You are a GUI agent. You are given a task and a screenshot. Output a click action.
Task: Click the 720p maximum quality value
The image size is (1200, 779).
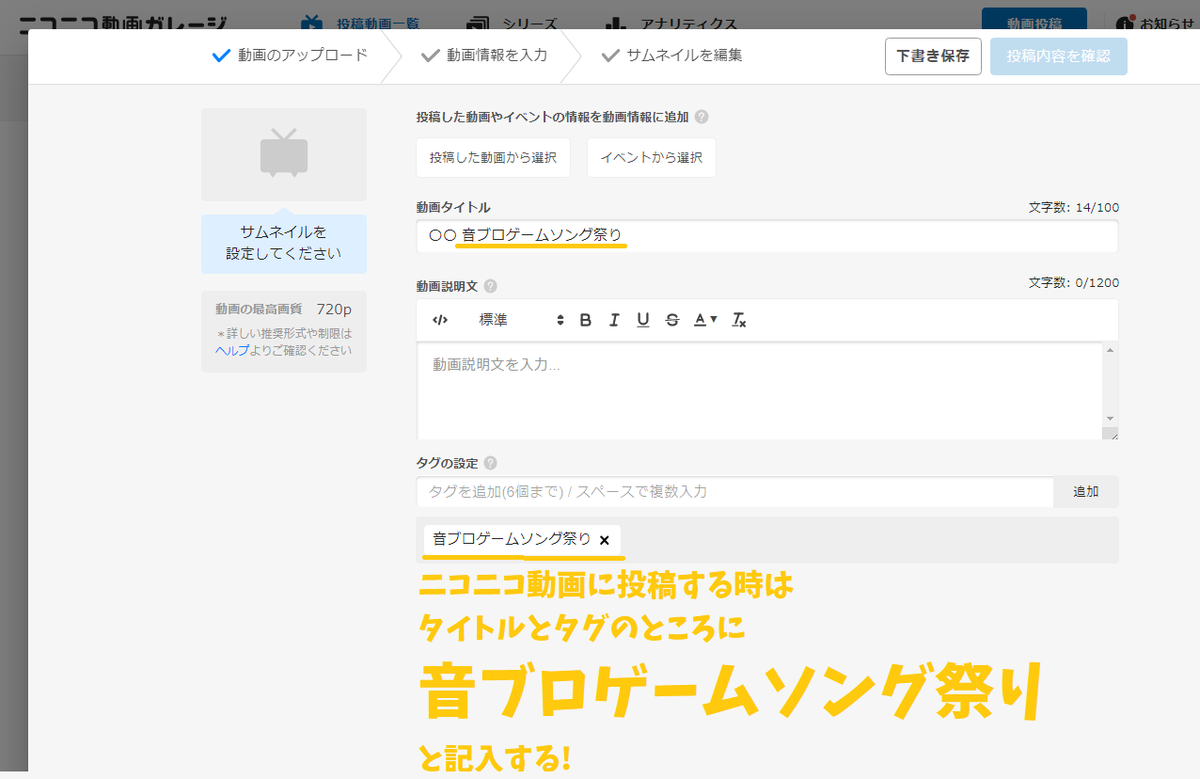(334, 309)
